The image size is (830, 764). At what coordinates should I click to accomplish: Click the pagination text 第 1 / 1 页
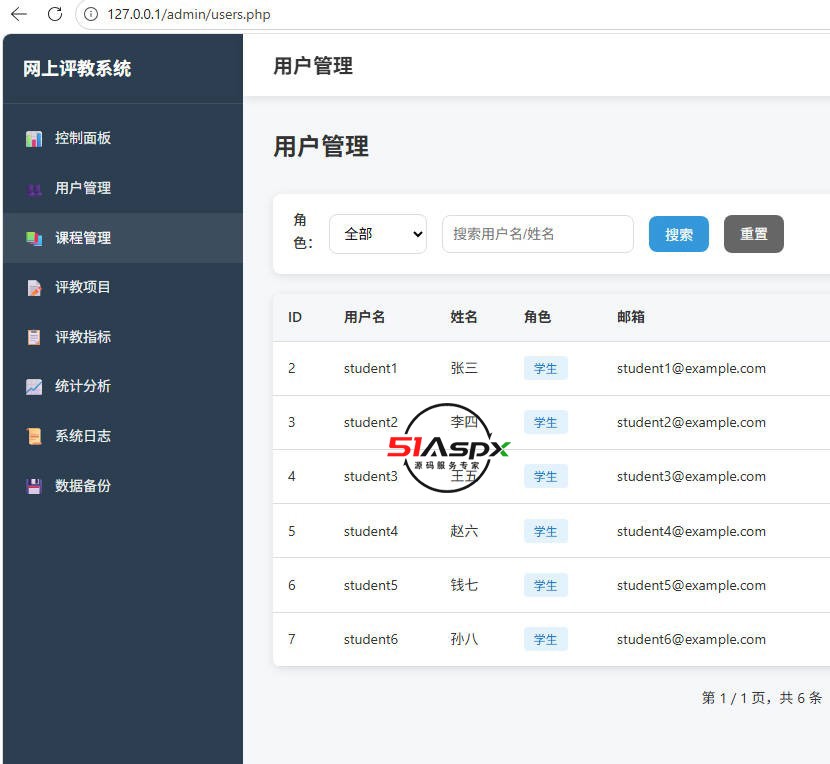pos(733,698)
